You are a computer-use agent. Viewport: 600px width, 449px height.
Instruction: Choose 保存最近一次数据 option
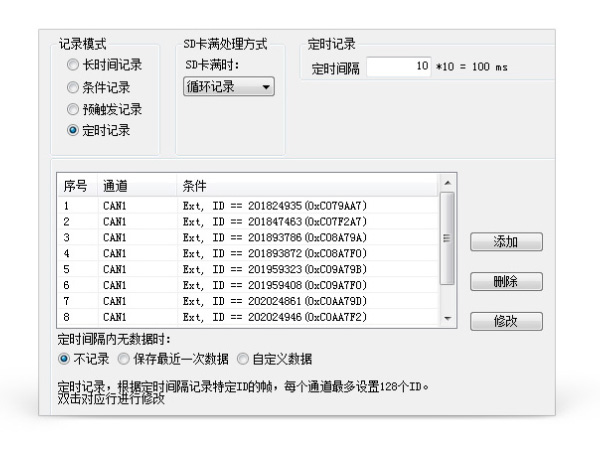click(124, 359)
